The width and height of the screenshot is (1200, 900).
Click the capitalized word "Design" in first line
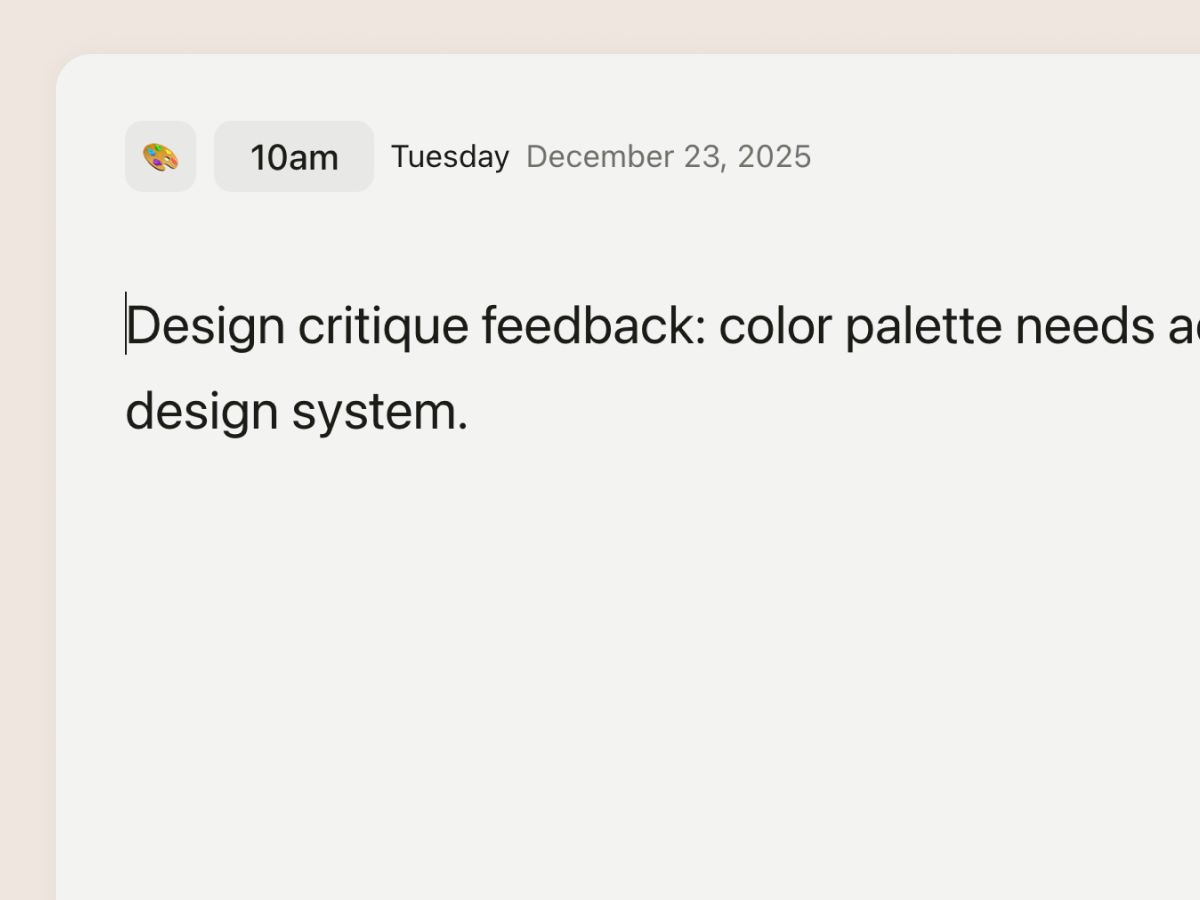click(206, 326)
